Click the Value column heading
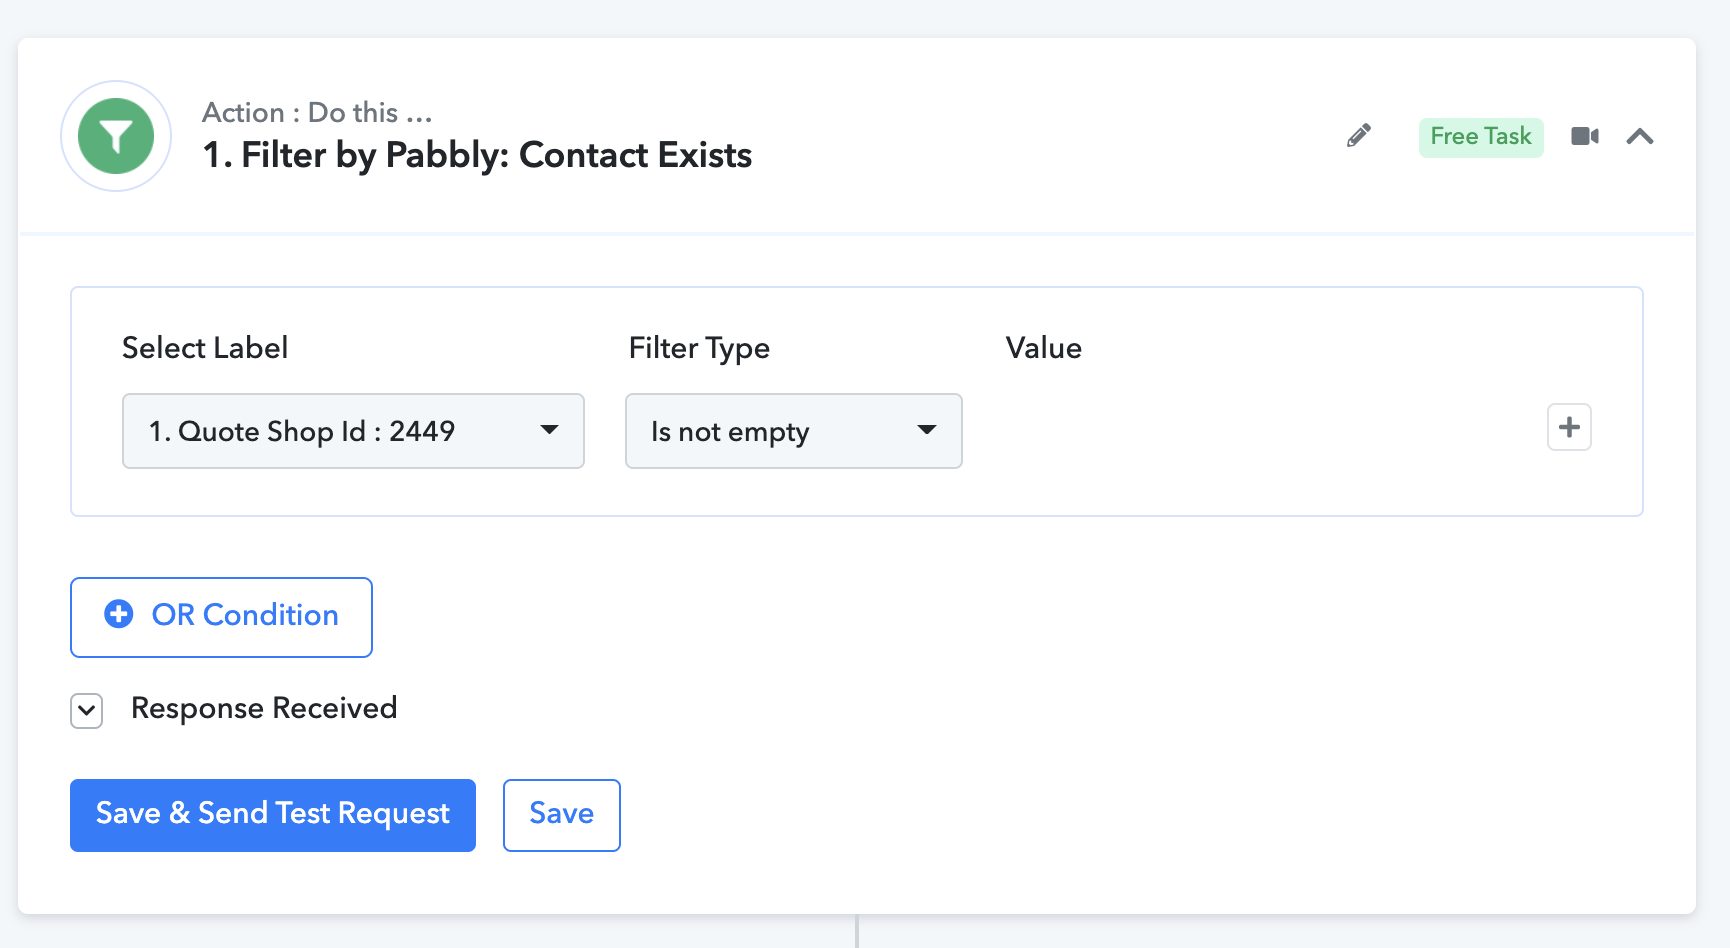Image resolution: width=1730 pixels, height=948 pixels. 1044,348
